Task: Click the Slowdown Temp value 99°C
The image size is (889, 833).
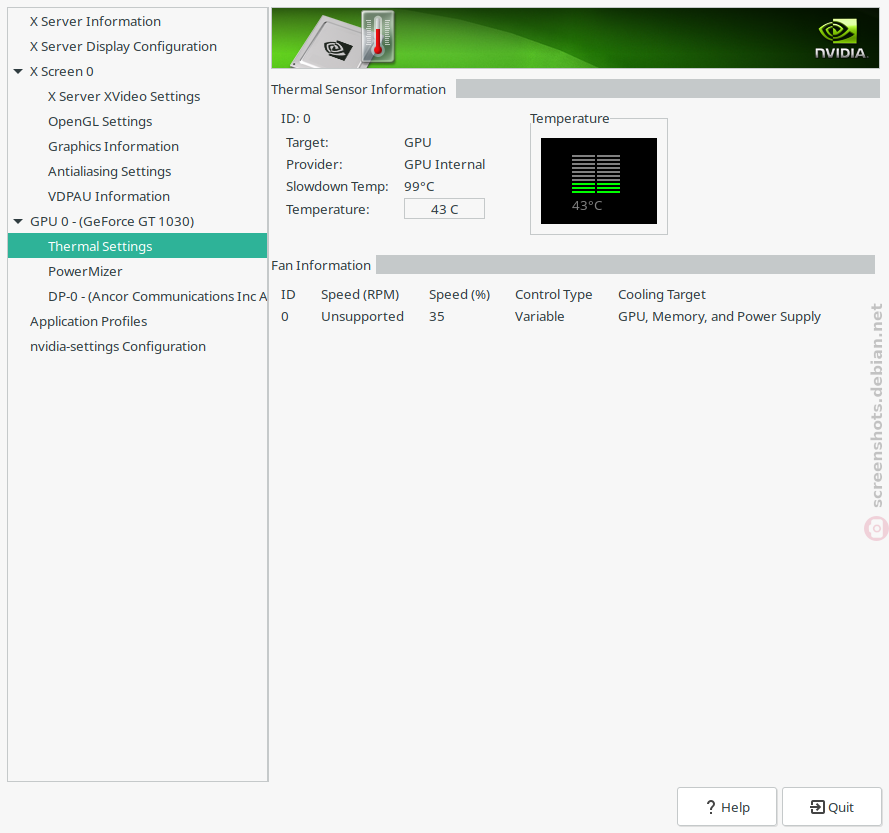Action: pos(419,187)
